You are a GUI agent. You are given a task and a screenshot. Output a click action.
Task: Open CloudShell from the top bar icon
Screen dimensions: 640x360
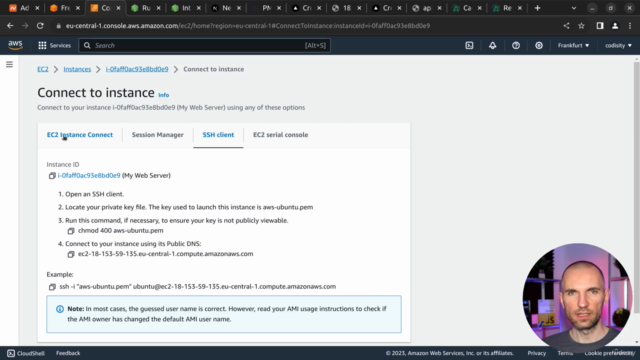tap(469, 45)
